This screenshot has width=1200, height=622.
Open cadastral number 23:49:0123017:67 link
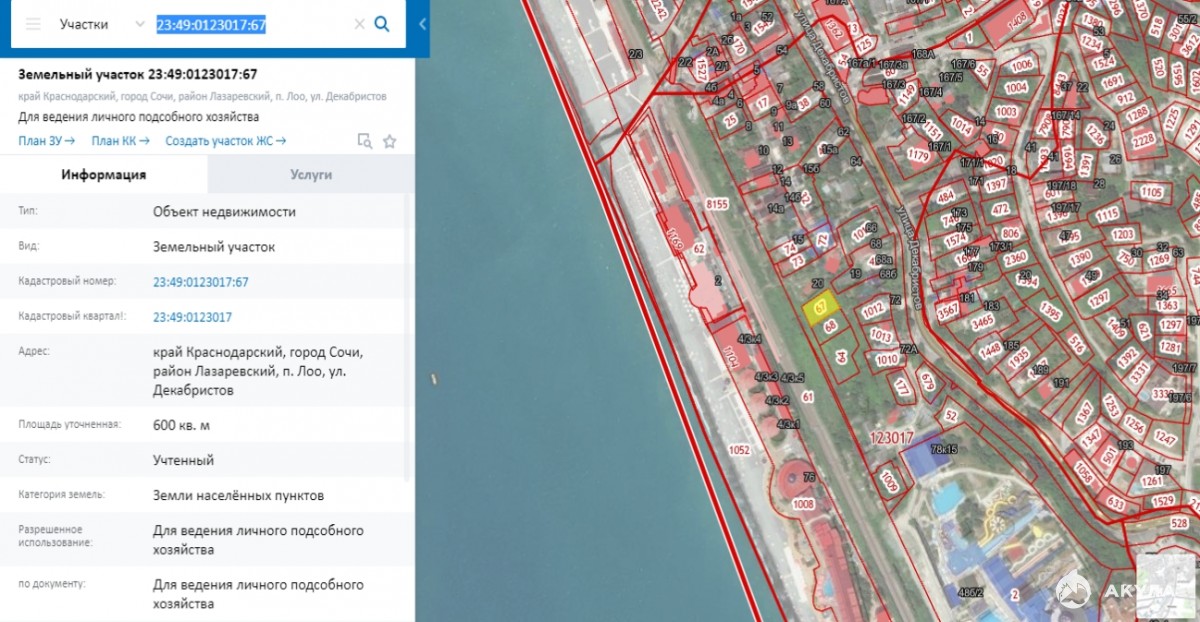(200, 282)
